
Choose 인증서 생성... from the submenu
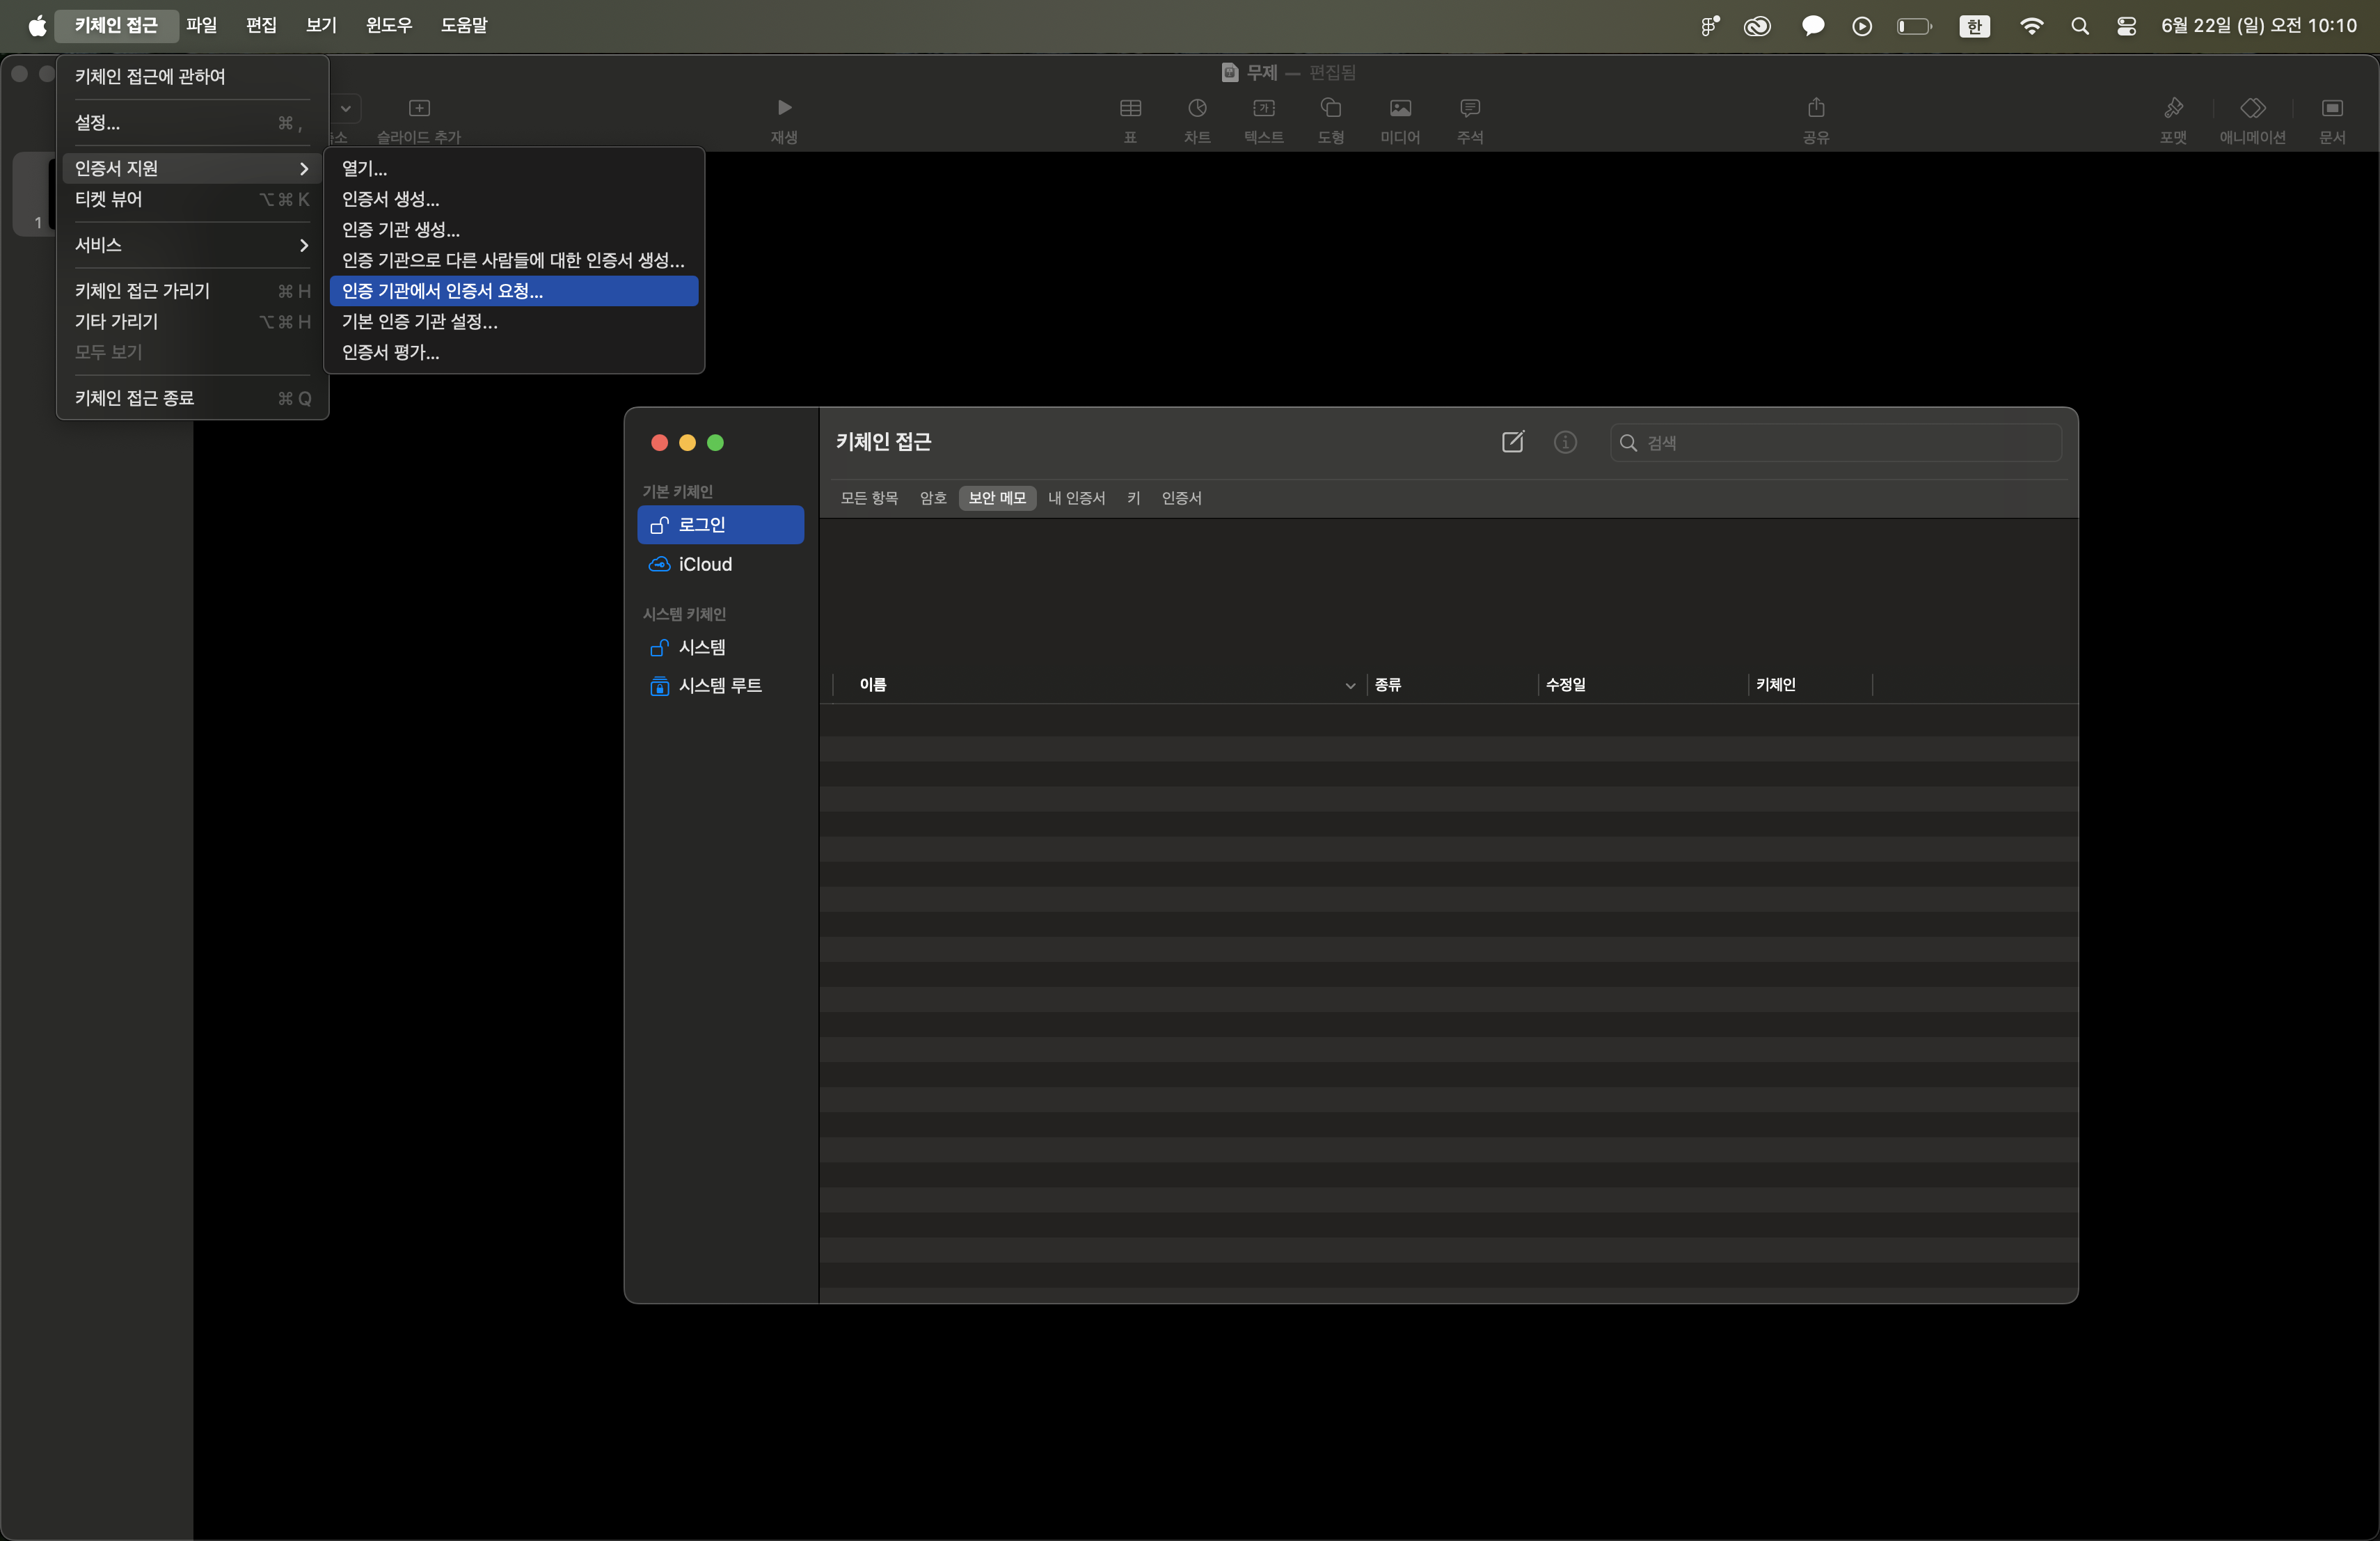tap(391, 199)
